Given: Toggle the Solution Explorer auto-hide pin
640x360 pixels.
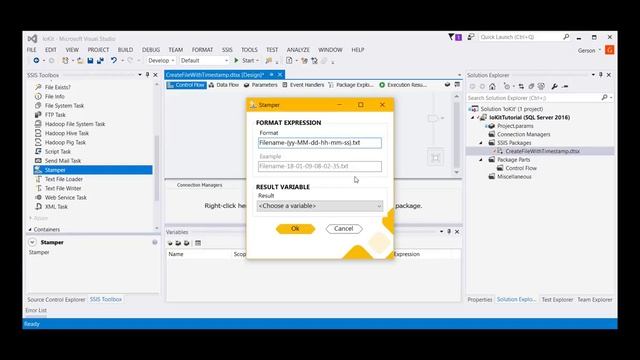Looking at the screenshot, I should (x=601, y=75).
